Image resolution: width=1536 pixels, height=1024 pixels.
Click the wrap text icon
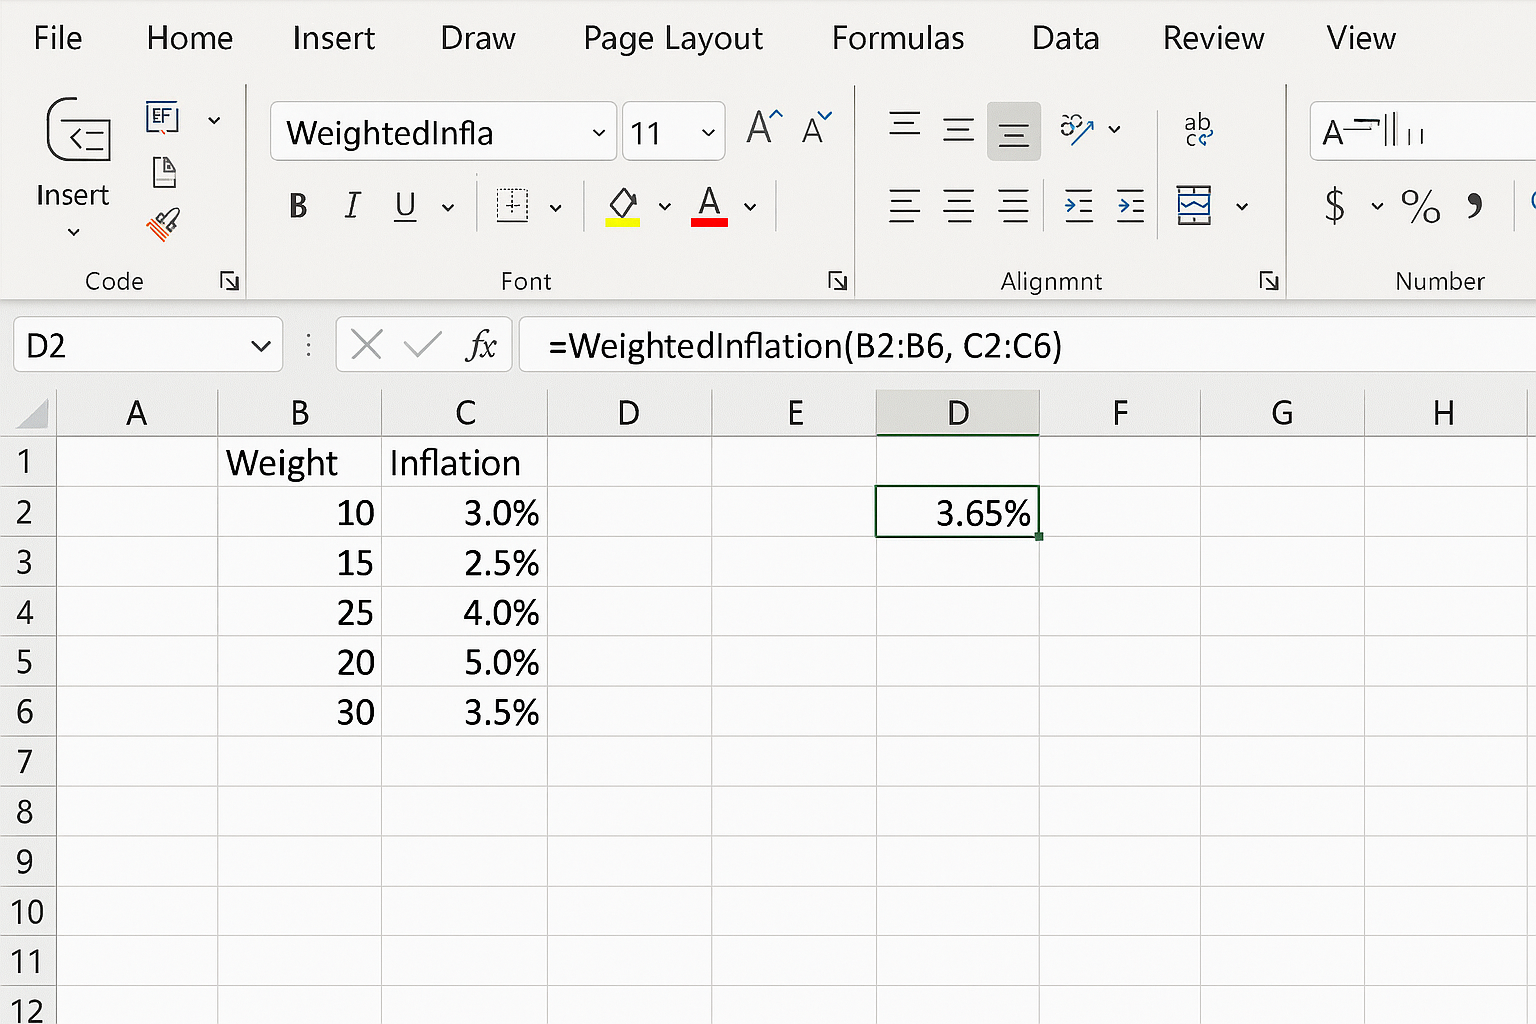coord(1198,130)
